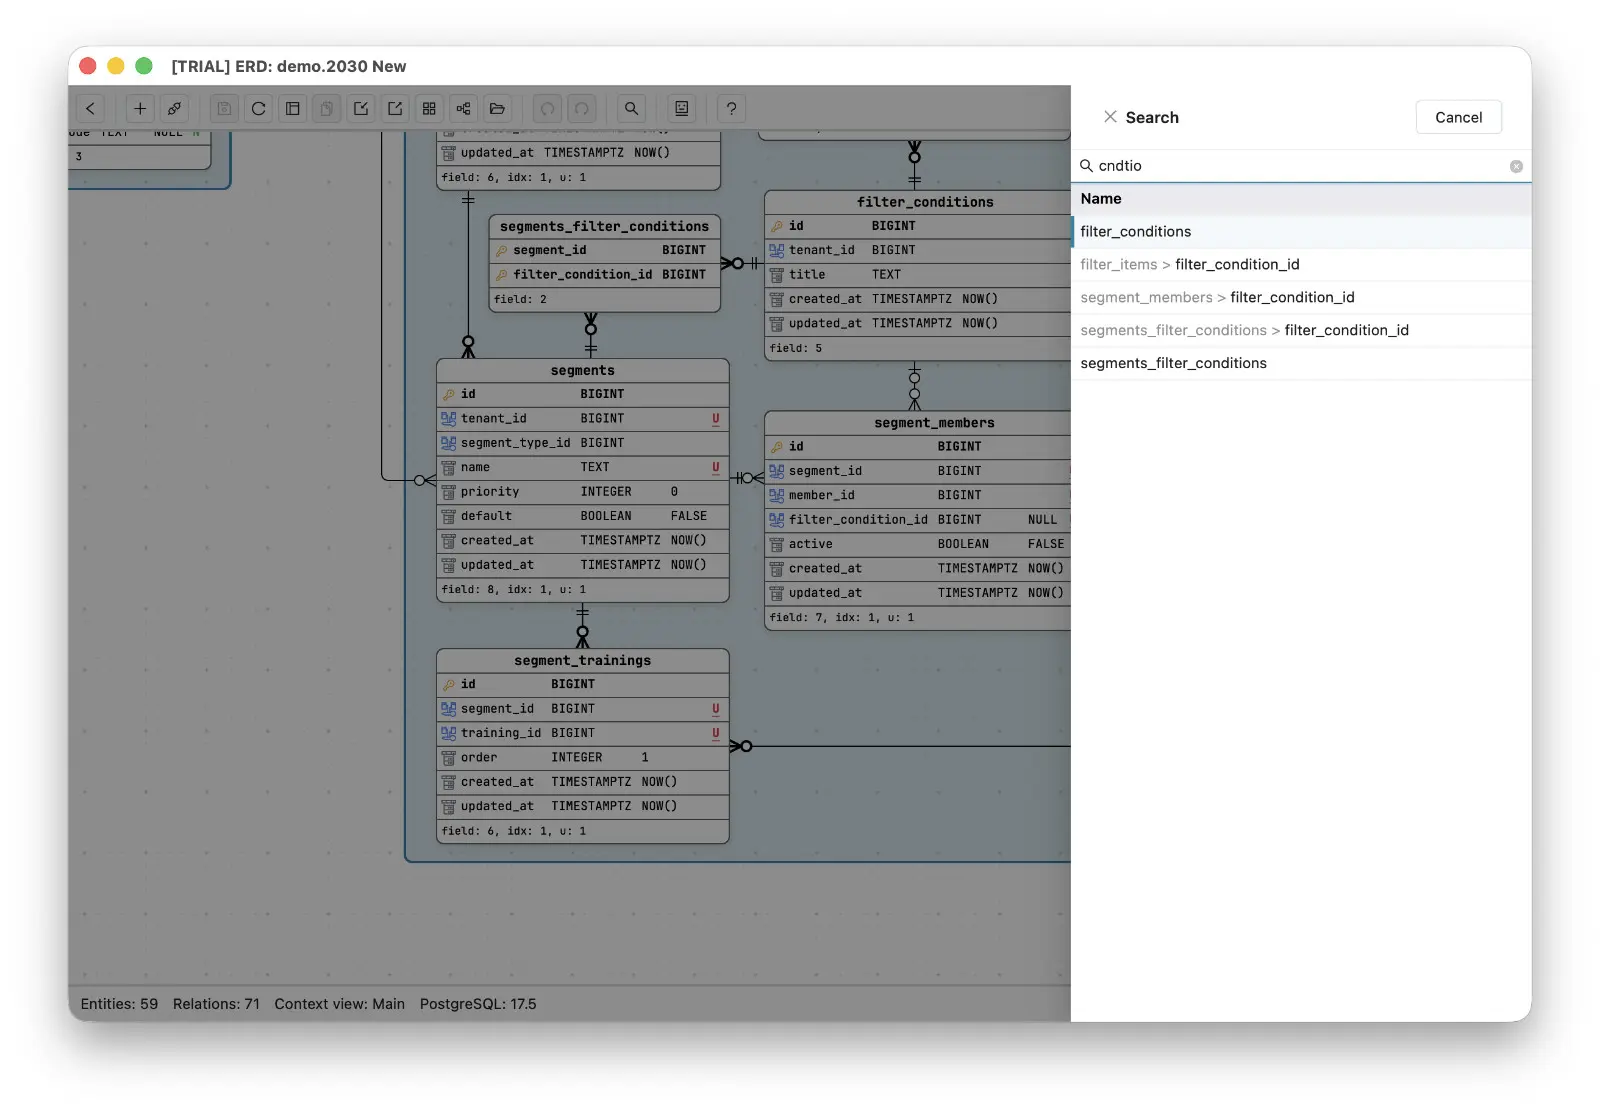
Task: Click the hierarchy tree toolbar icon
Action: 463,109
